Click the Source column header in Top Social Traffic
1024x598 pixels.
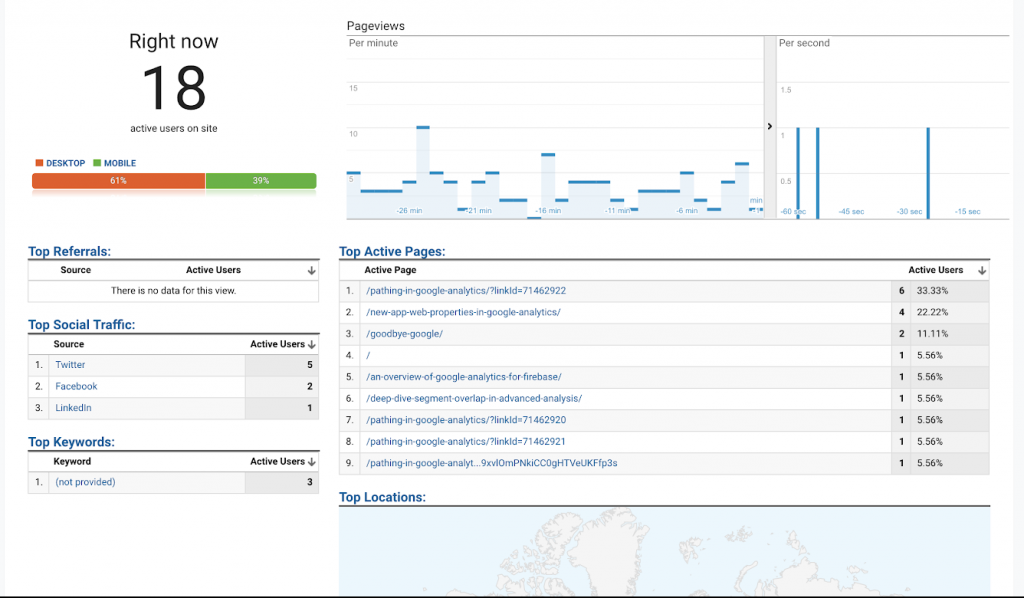coord(69,344)
